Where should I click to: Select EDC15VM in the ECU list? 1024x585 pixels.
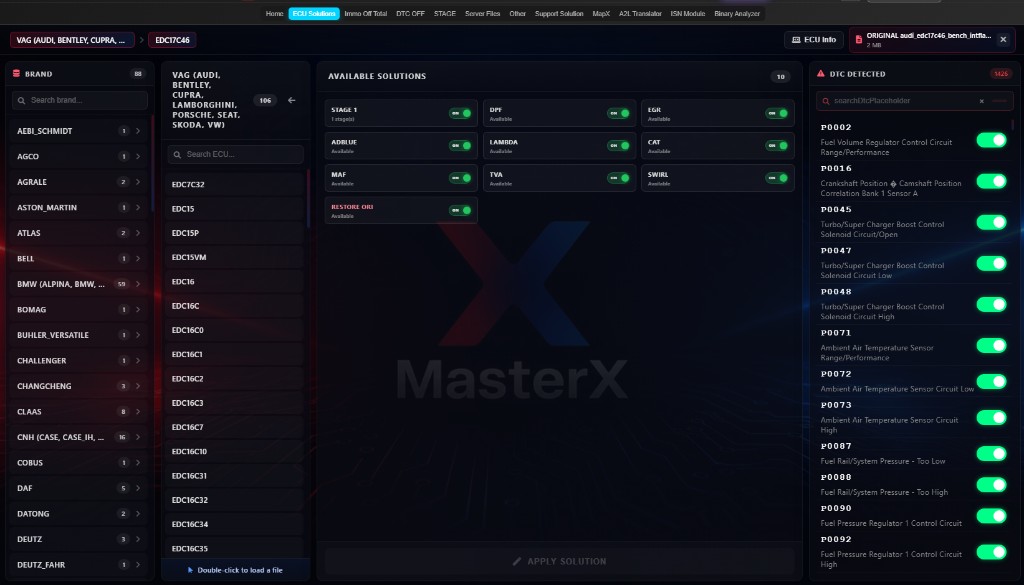click(x=235, y=257)
